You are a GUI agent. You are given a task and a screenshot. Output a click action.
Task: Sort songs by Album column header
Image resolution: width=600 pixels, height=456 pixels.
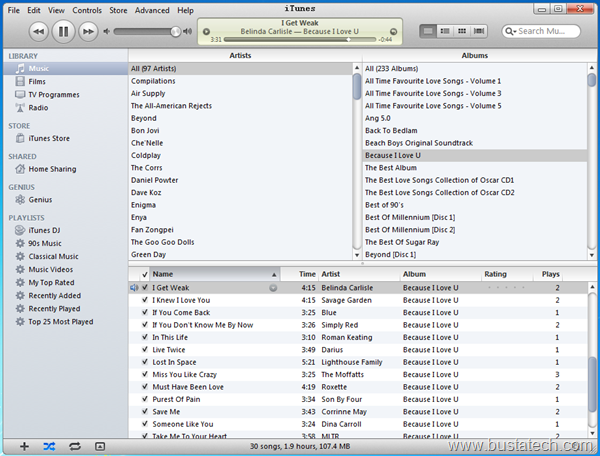pyautogui.click(x=440, y=274)
